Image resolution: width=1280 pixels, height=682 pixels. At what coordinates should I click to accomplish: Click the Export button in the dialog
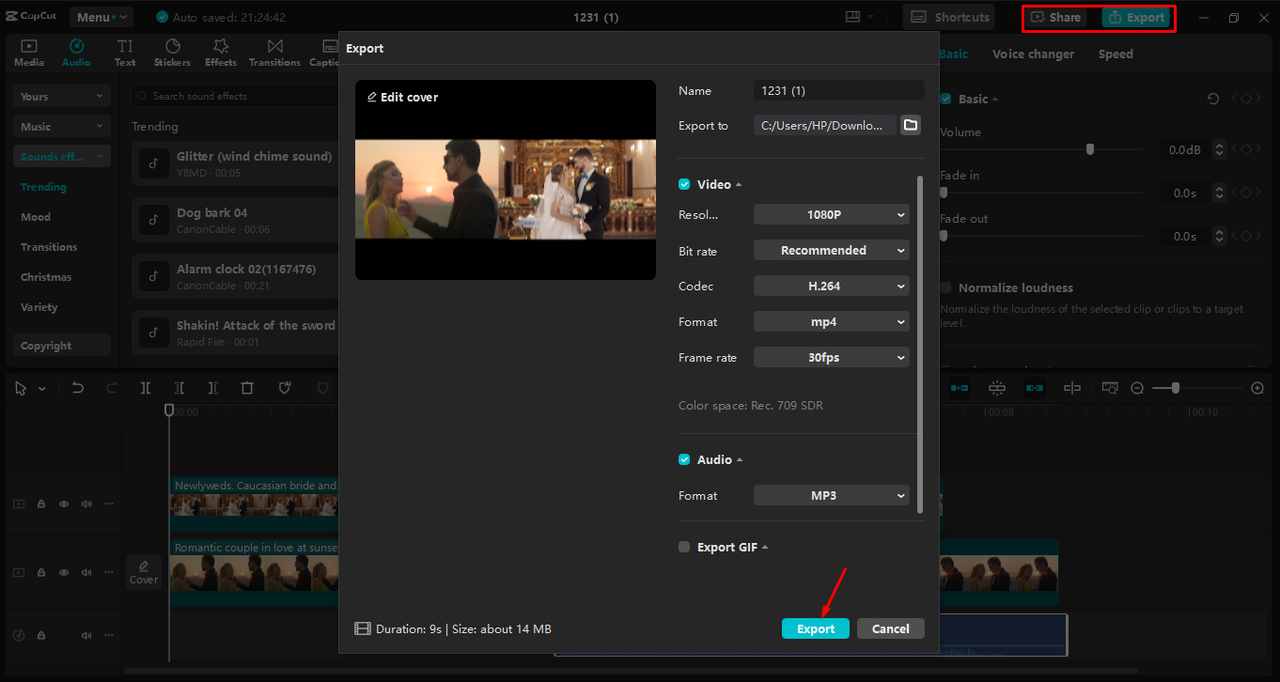point(816,628)
